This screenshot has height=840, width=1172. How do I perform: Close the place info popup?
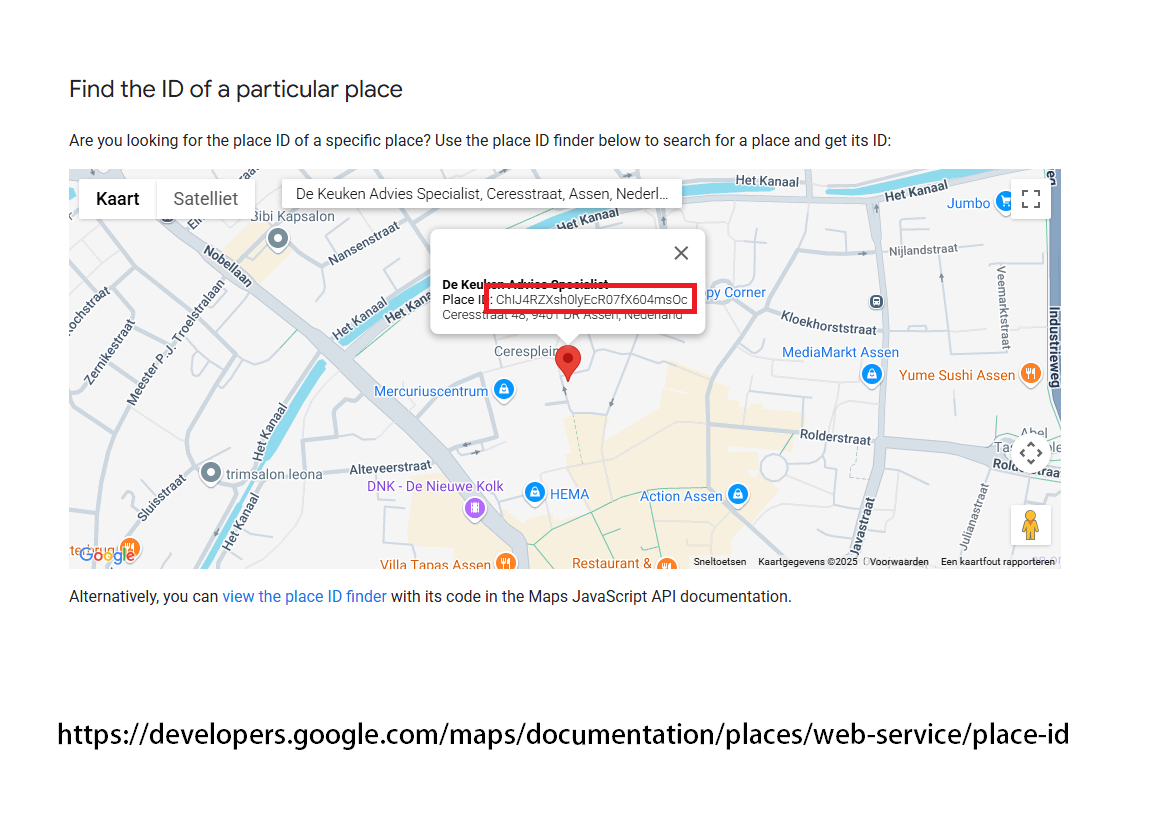point(681,253)
